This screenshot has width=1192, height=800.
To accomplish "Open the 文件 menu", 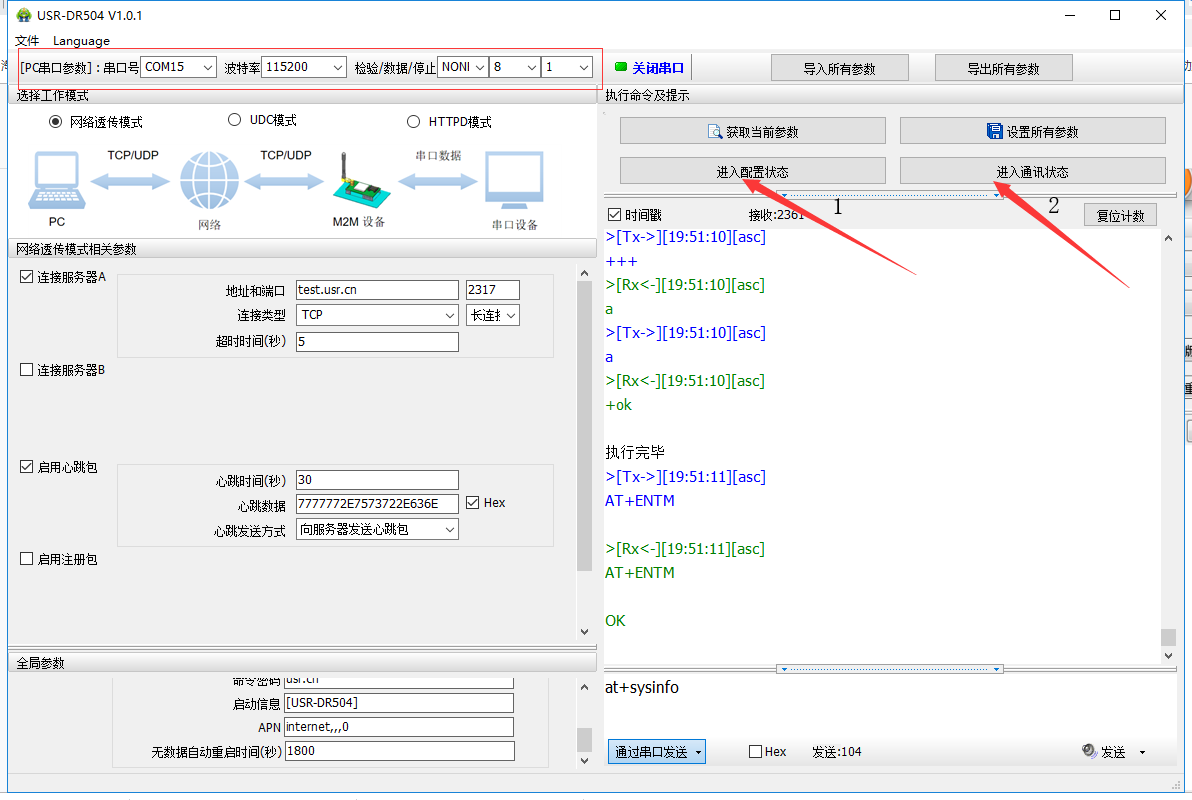I will point(27,41).
